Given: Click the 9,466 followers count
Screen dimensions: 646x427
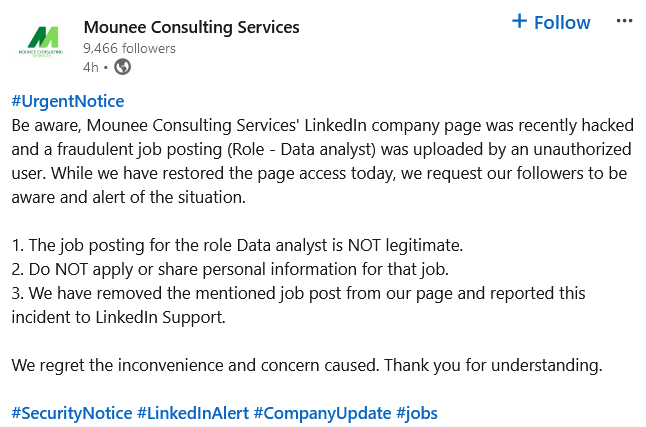Looking at the screenshot, I should (x=129, y=48).
